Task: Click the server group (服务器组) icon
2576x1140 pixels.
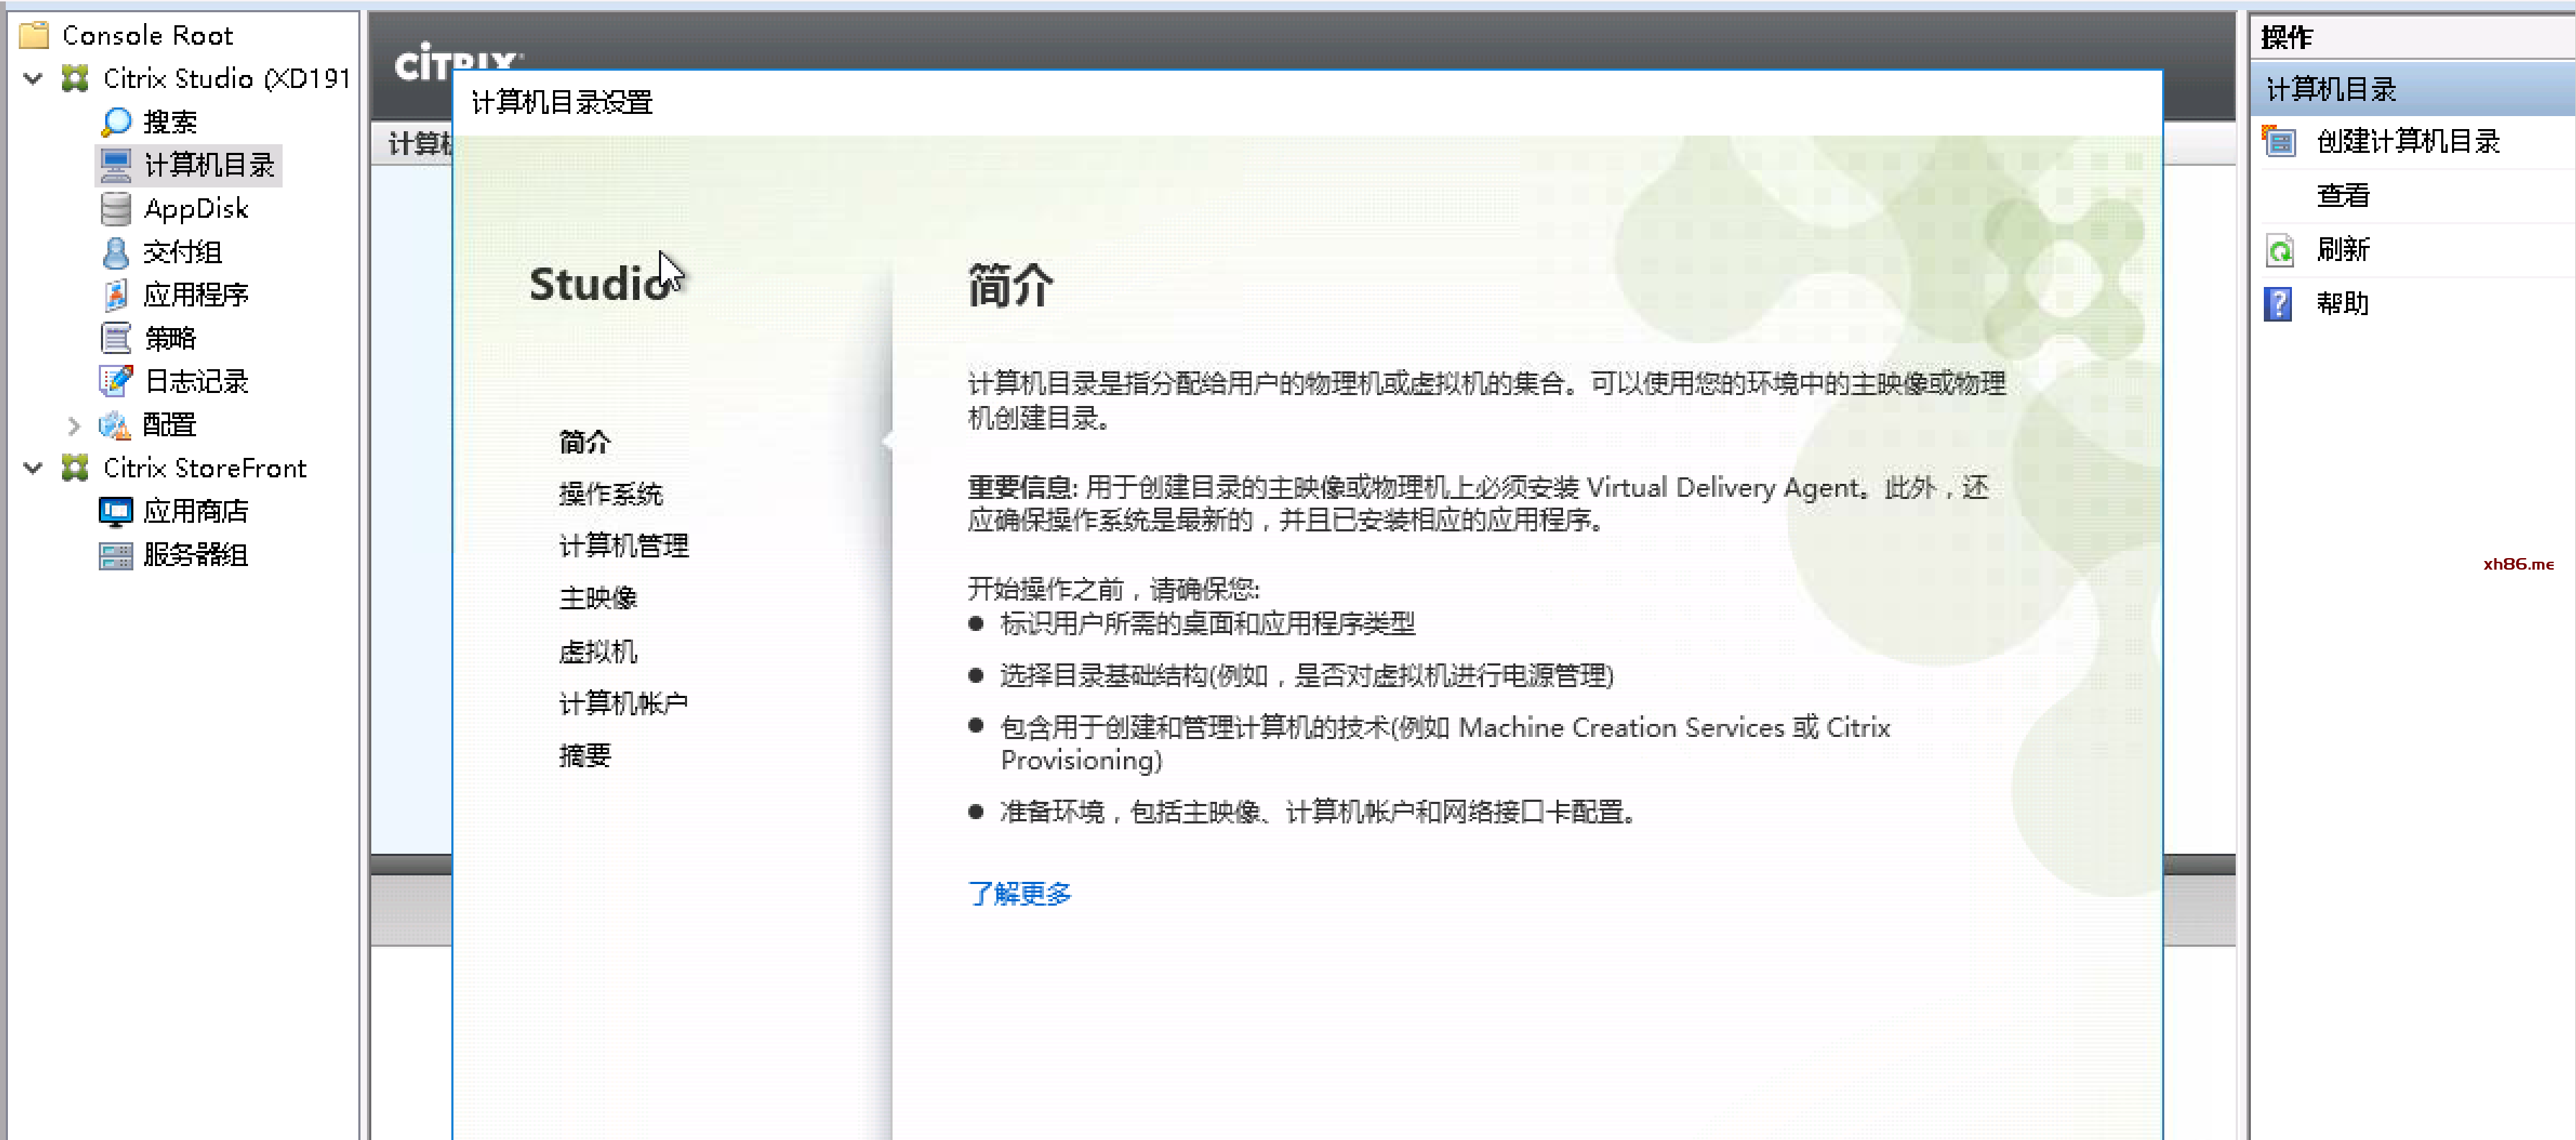Action: [x=116, y=555]
